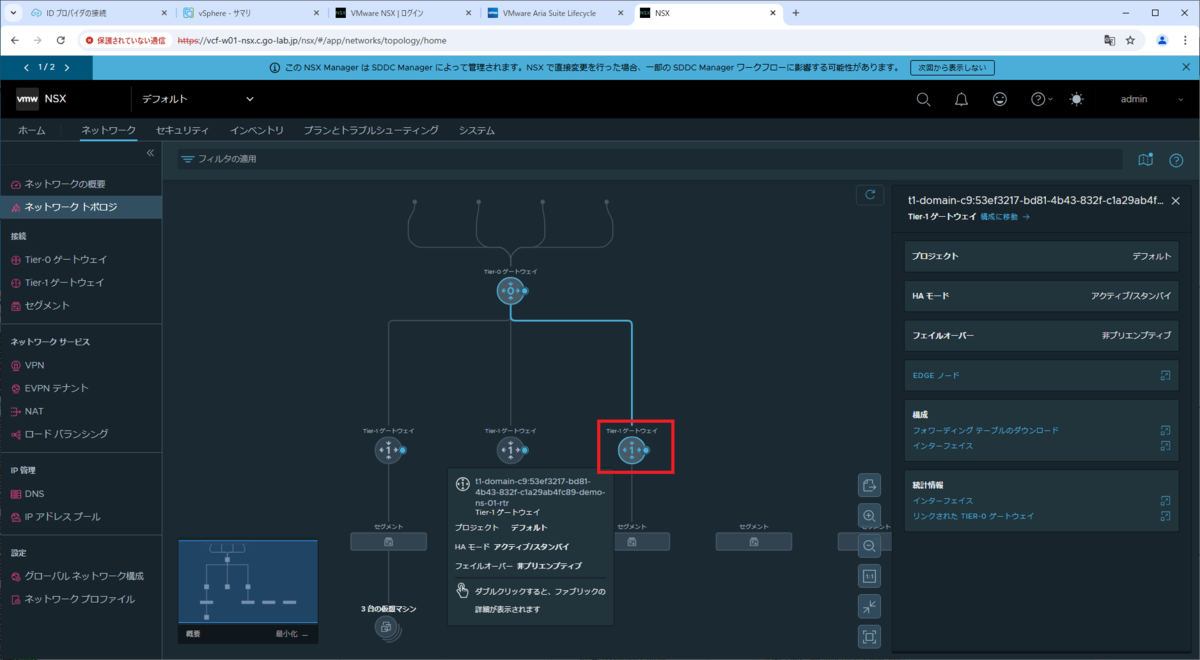The width and height of the screenshot is (1200, 660).
Task: Close the Tier-1 gateway details panel
Action: coord(1175,200)
